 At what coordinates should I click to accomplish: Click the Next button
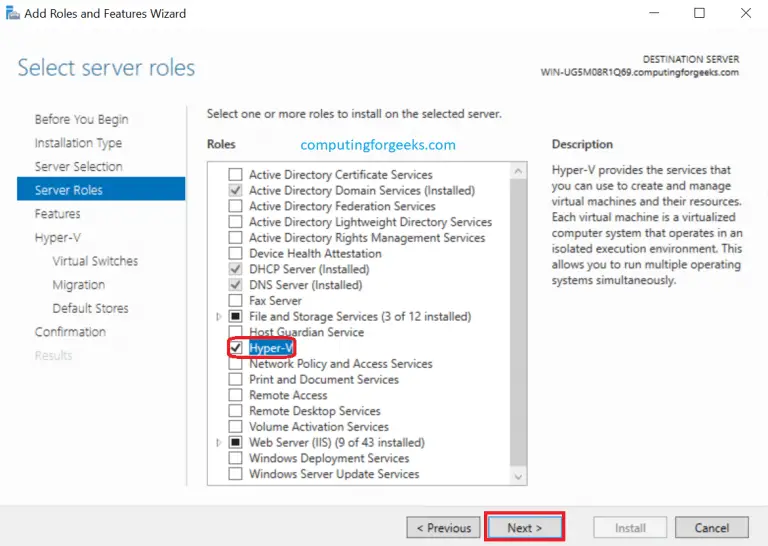point(525,527)
